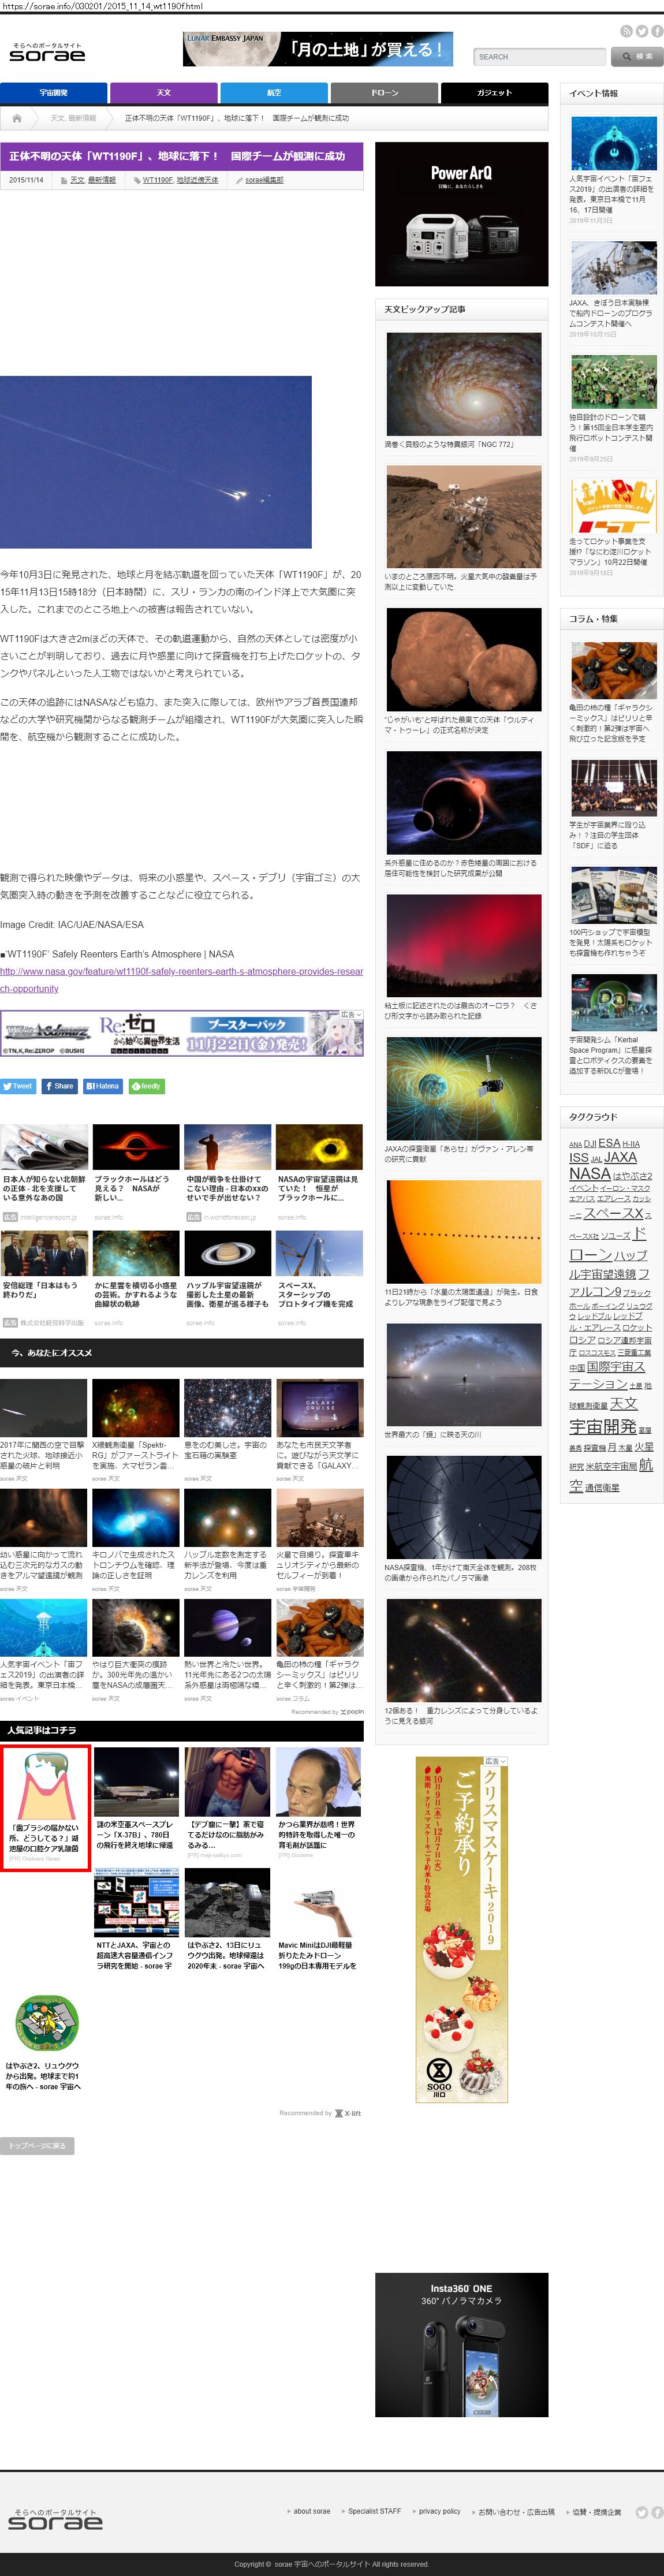The height and width of the screenshot is (2576, 664).
Task: Click the 検索 search button
Action: 636,57
